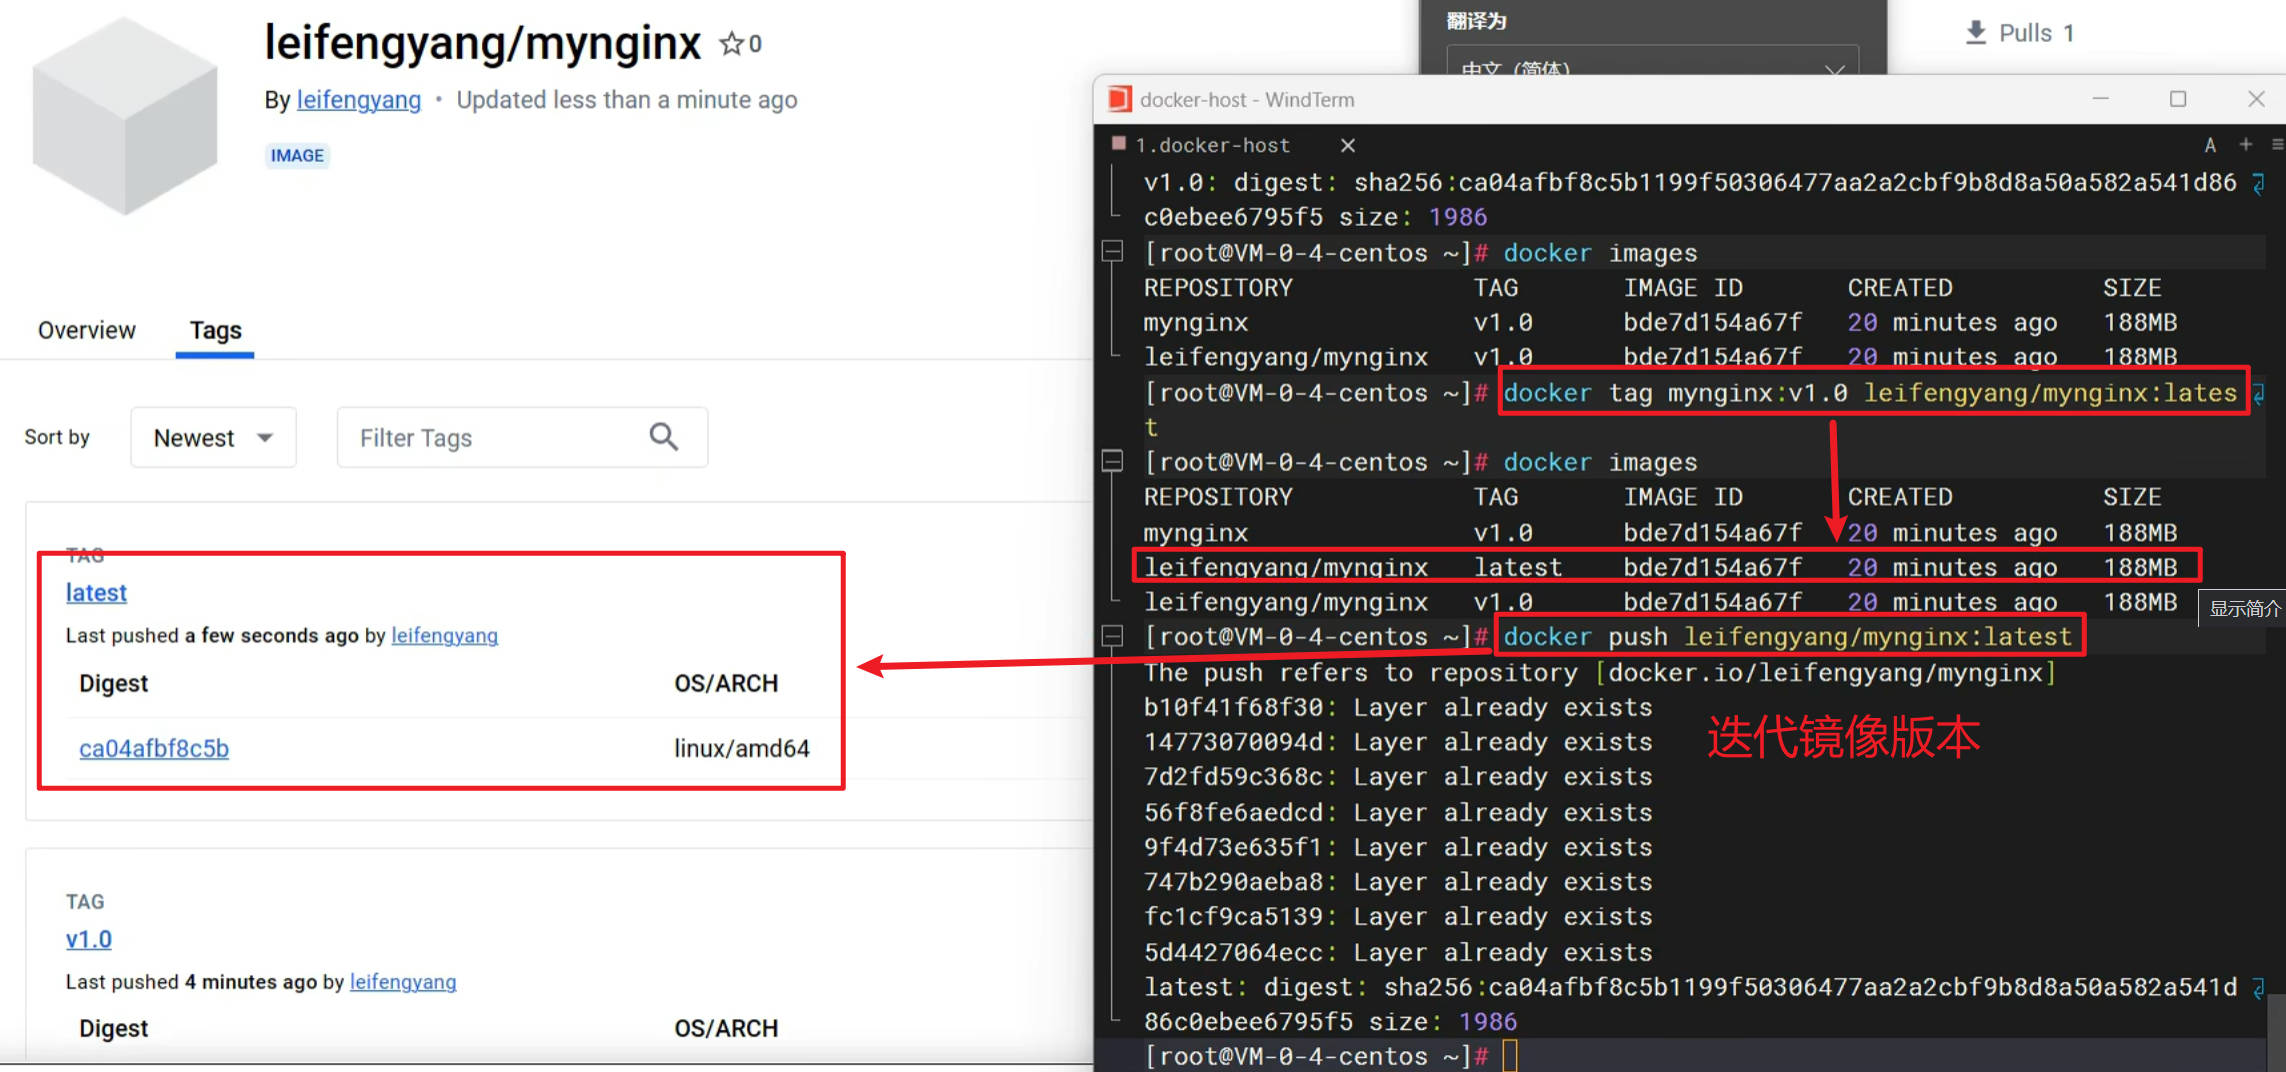Open the translate language dropdown
The height and width of the screenshot is (1072, 2286).
[x=1653, y=66]
